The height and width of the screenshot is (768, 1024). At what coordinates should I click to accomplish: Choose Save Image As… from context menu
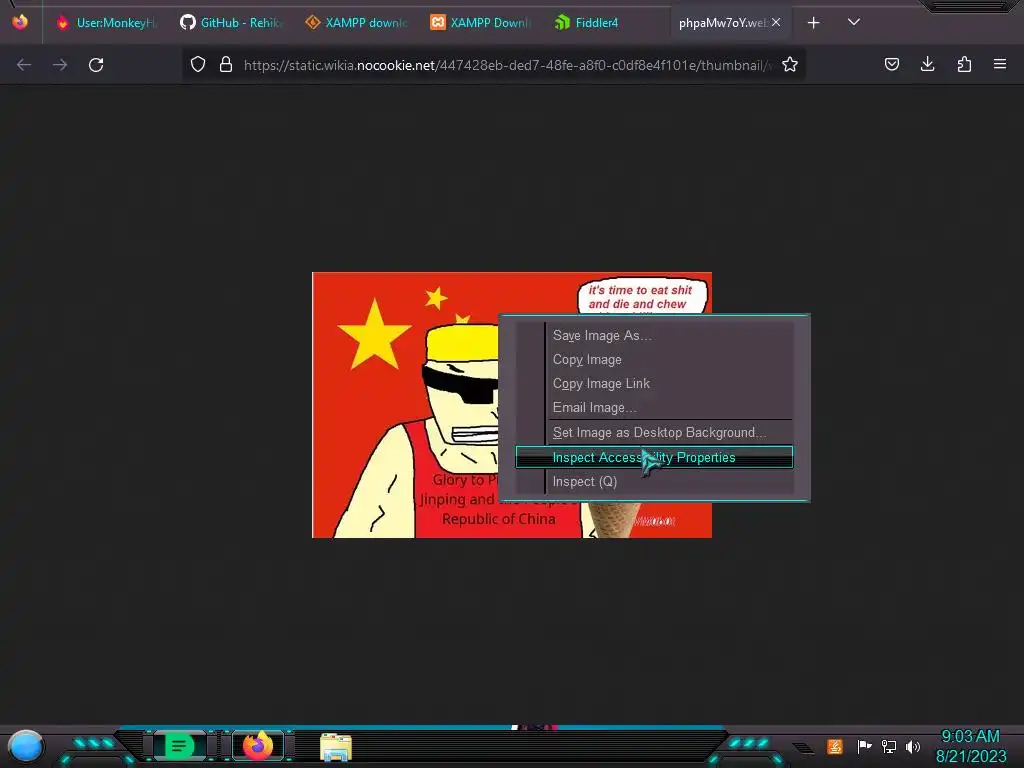pos(654,336)
